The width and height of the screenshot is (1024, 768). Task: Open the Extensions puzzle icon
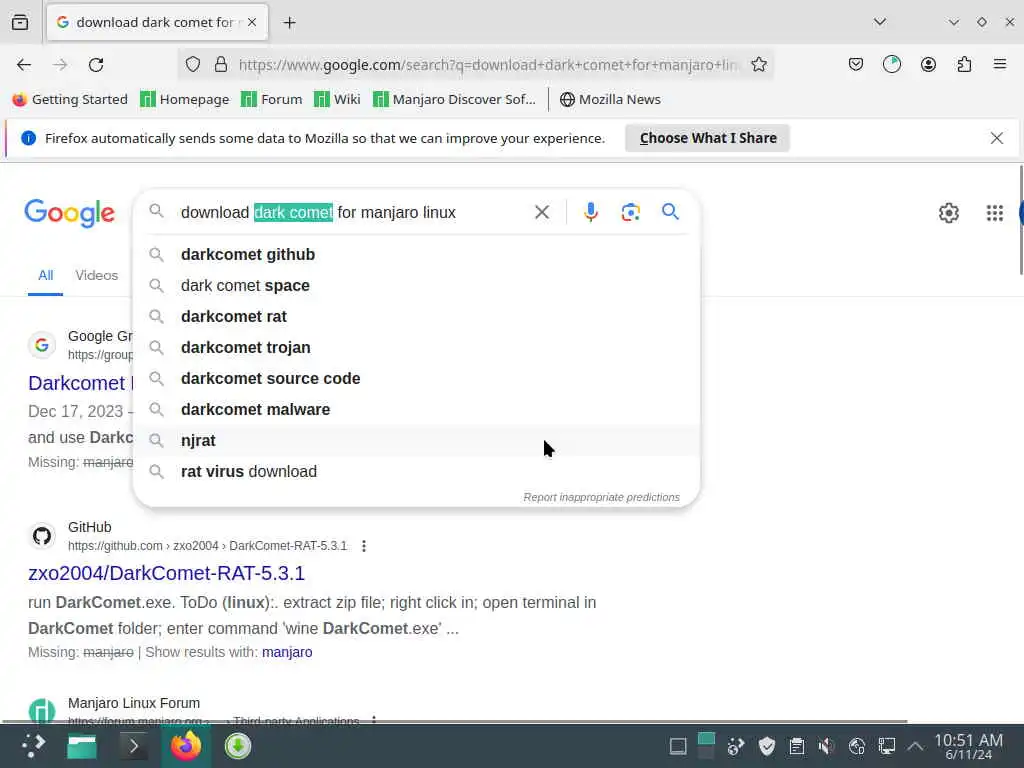(x=964, y=65)
